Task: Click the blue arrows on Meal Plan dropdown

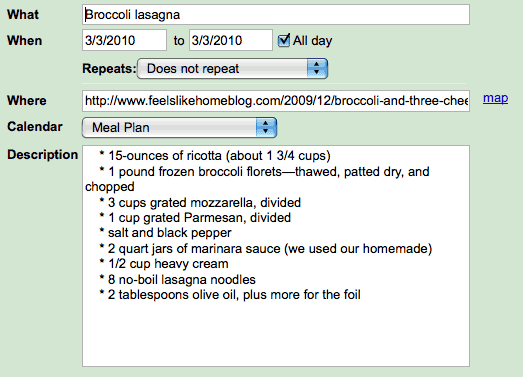Action: 266,127
